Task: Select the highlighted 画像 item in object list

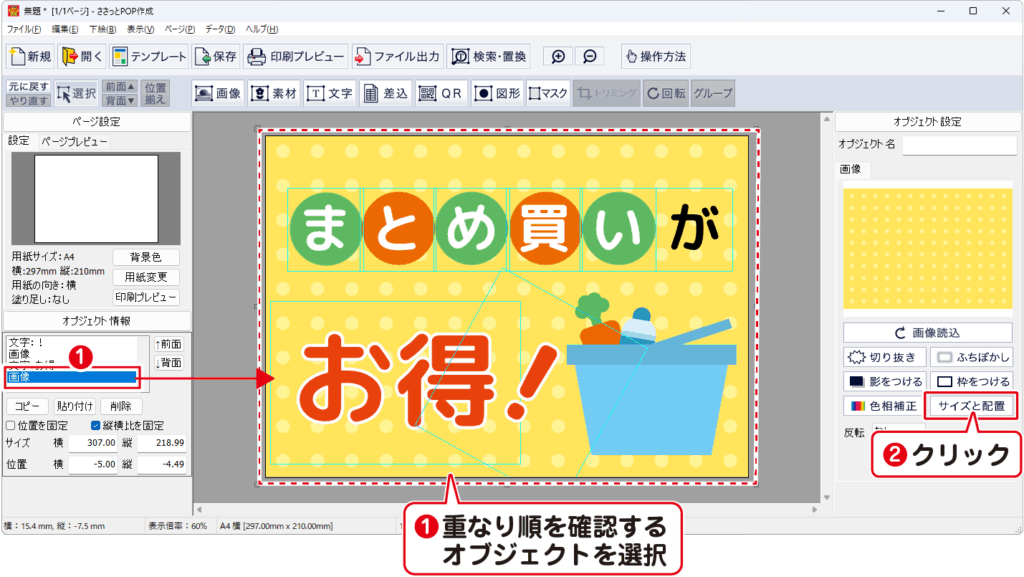Action: pos(70,377)
